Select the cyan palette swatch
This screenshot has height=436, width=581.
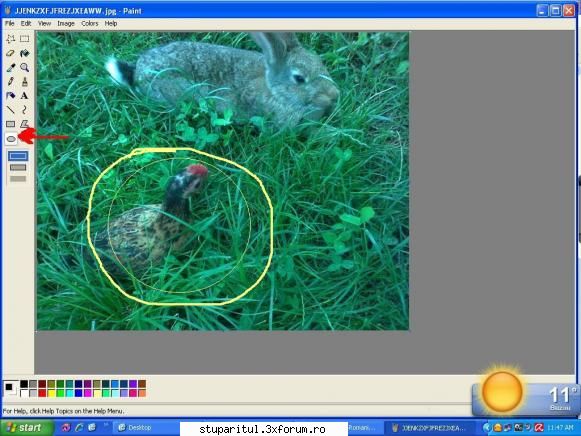pyautogui.click(x=69, y=393)
